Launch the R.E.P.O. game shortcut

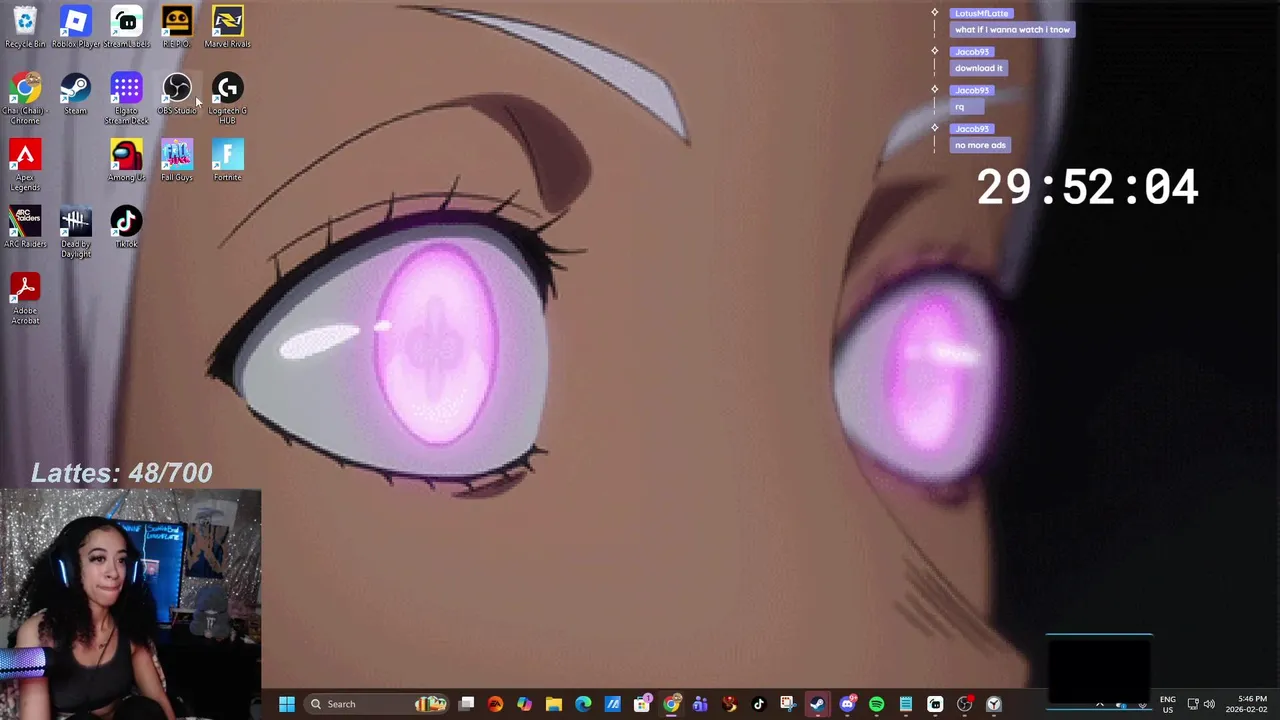pos(176,27)
